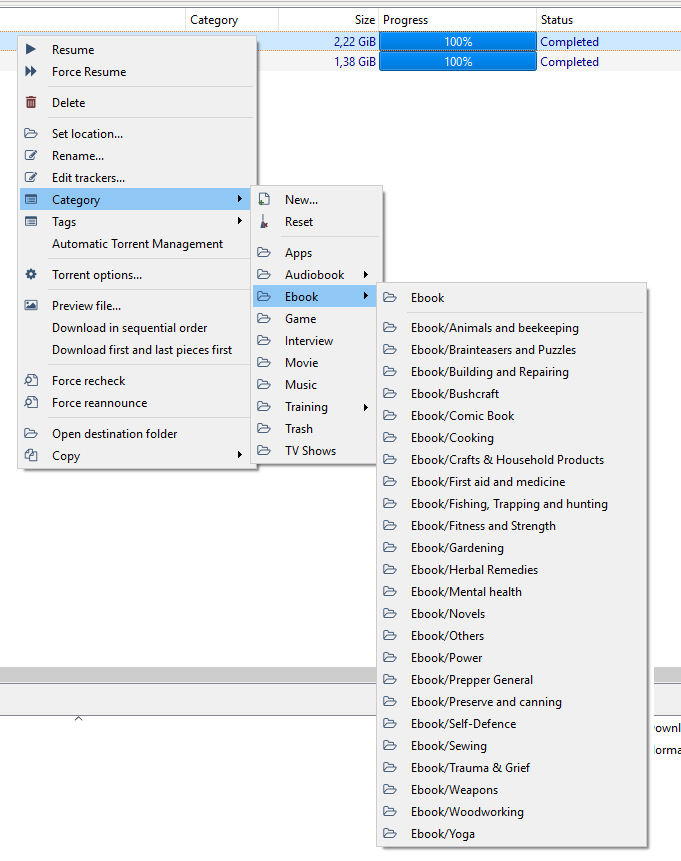Click the Force Resume double-arrow icon
Viewport: 681px width, 861px height.
pos(31,71)
